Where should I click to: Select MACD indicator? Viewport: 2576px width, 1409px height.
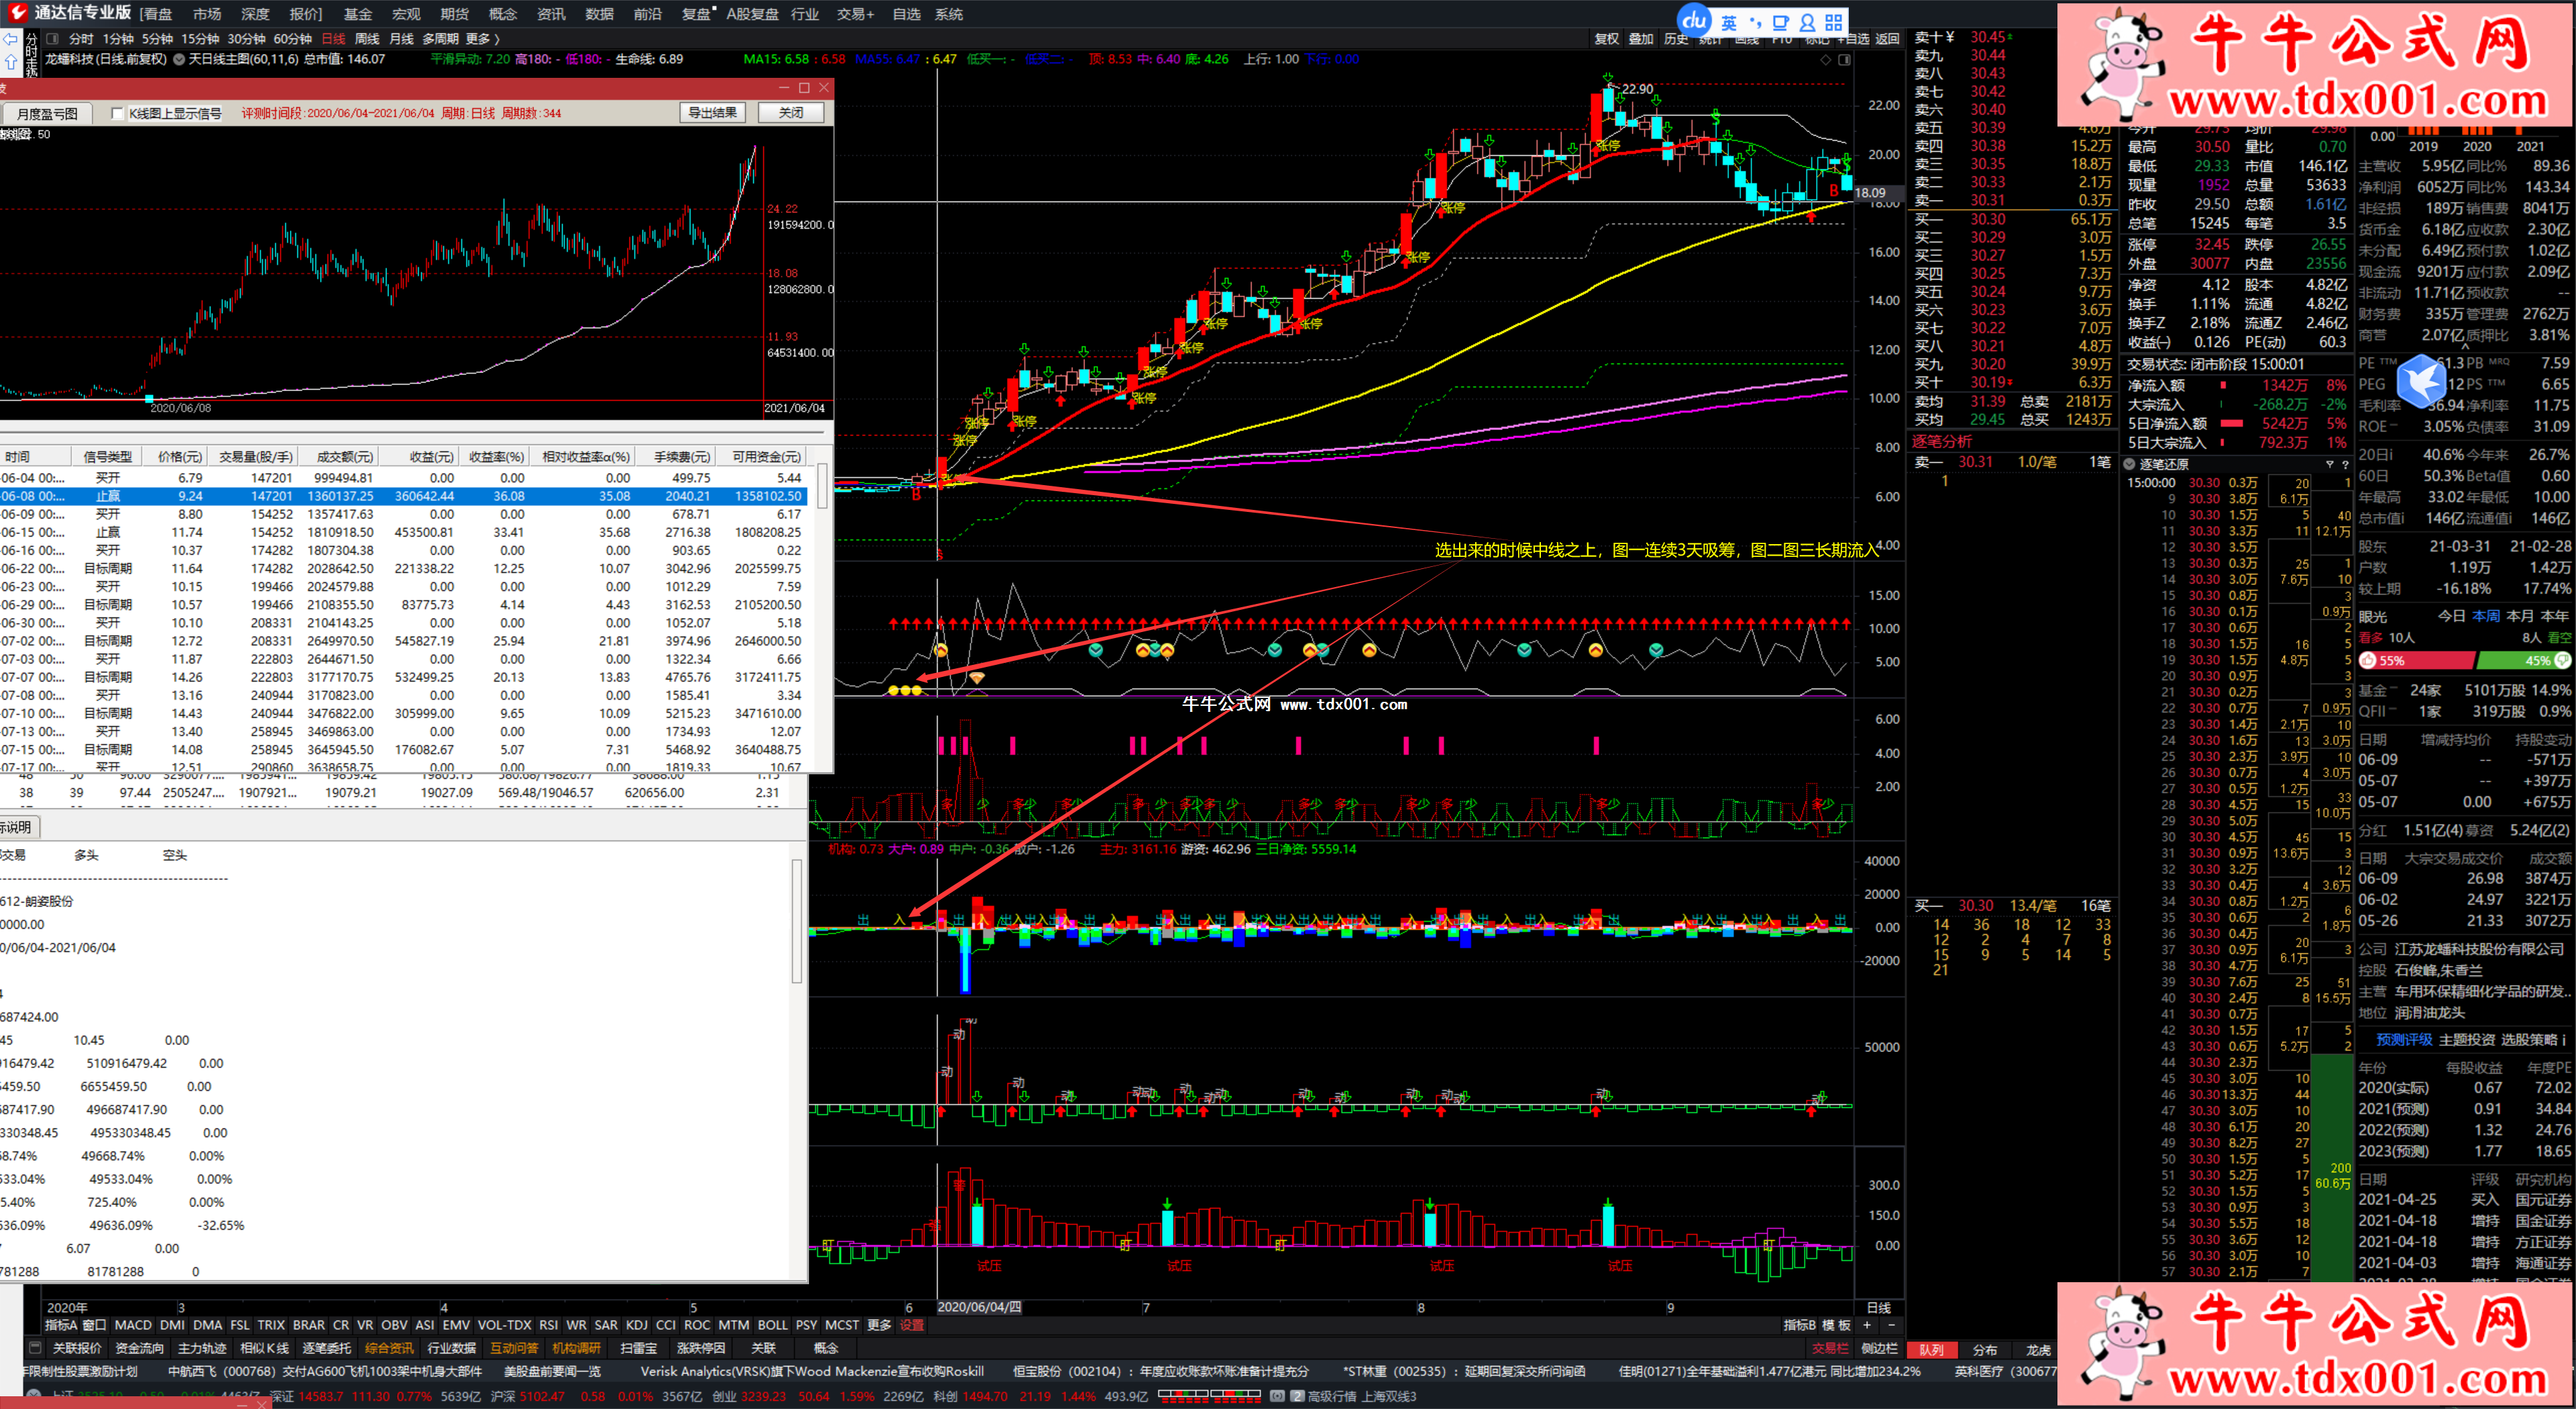133,1325
